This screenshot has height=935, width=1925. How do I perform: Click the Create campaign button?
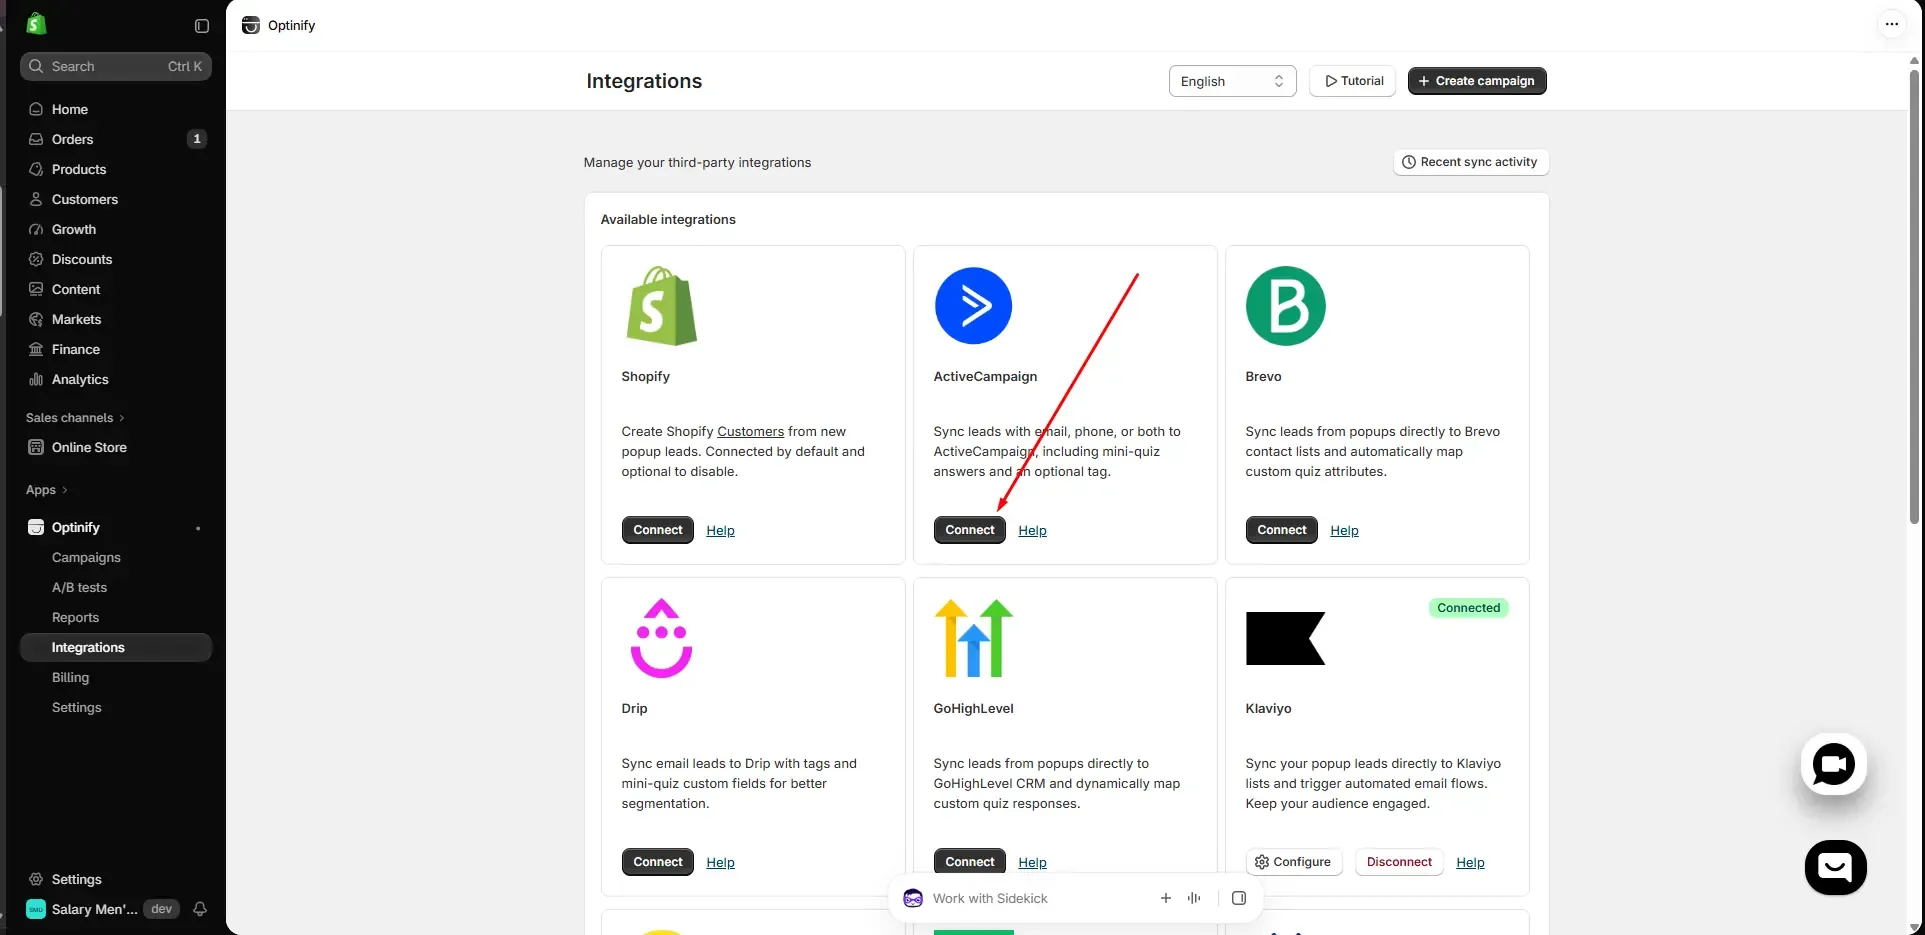click(x=1477, y=81)
